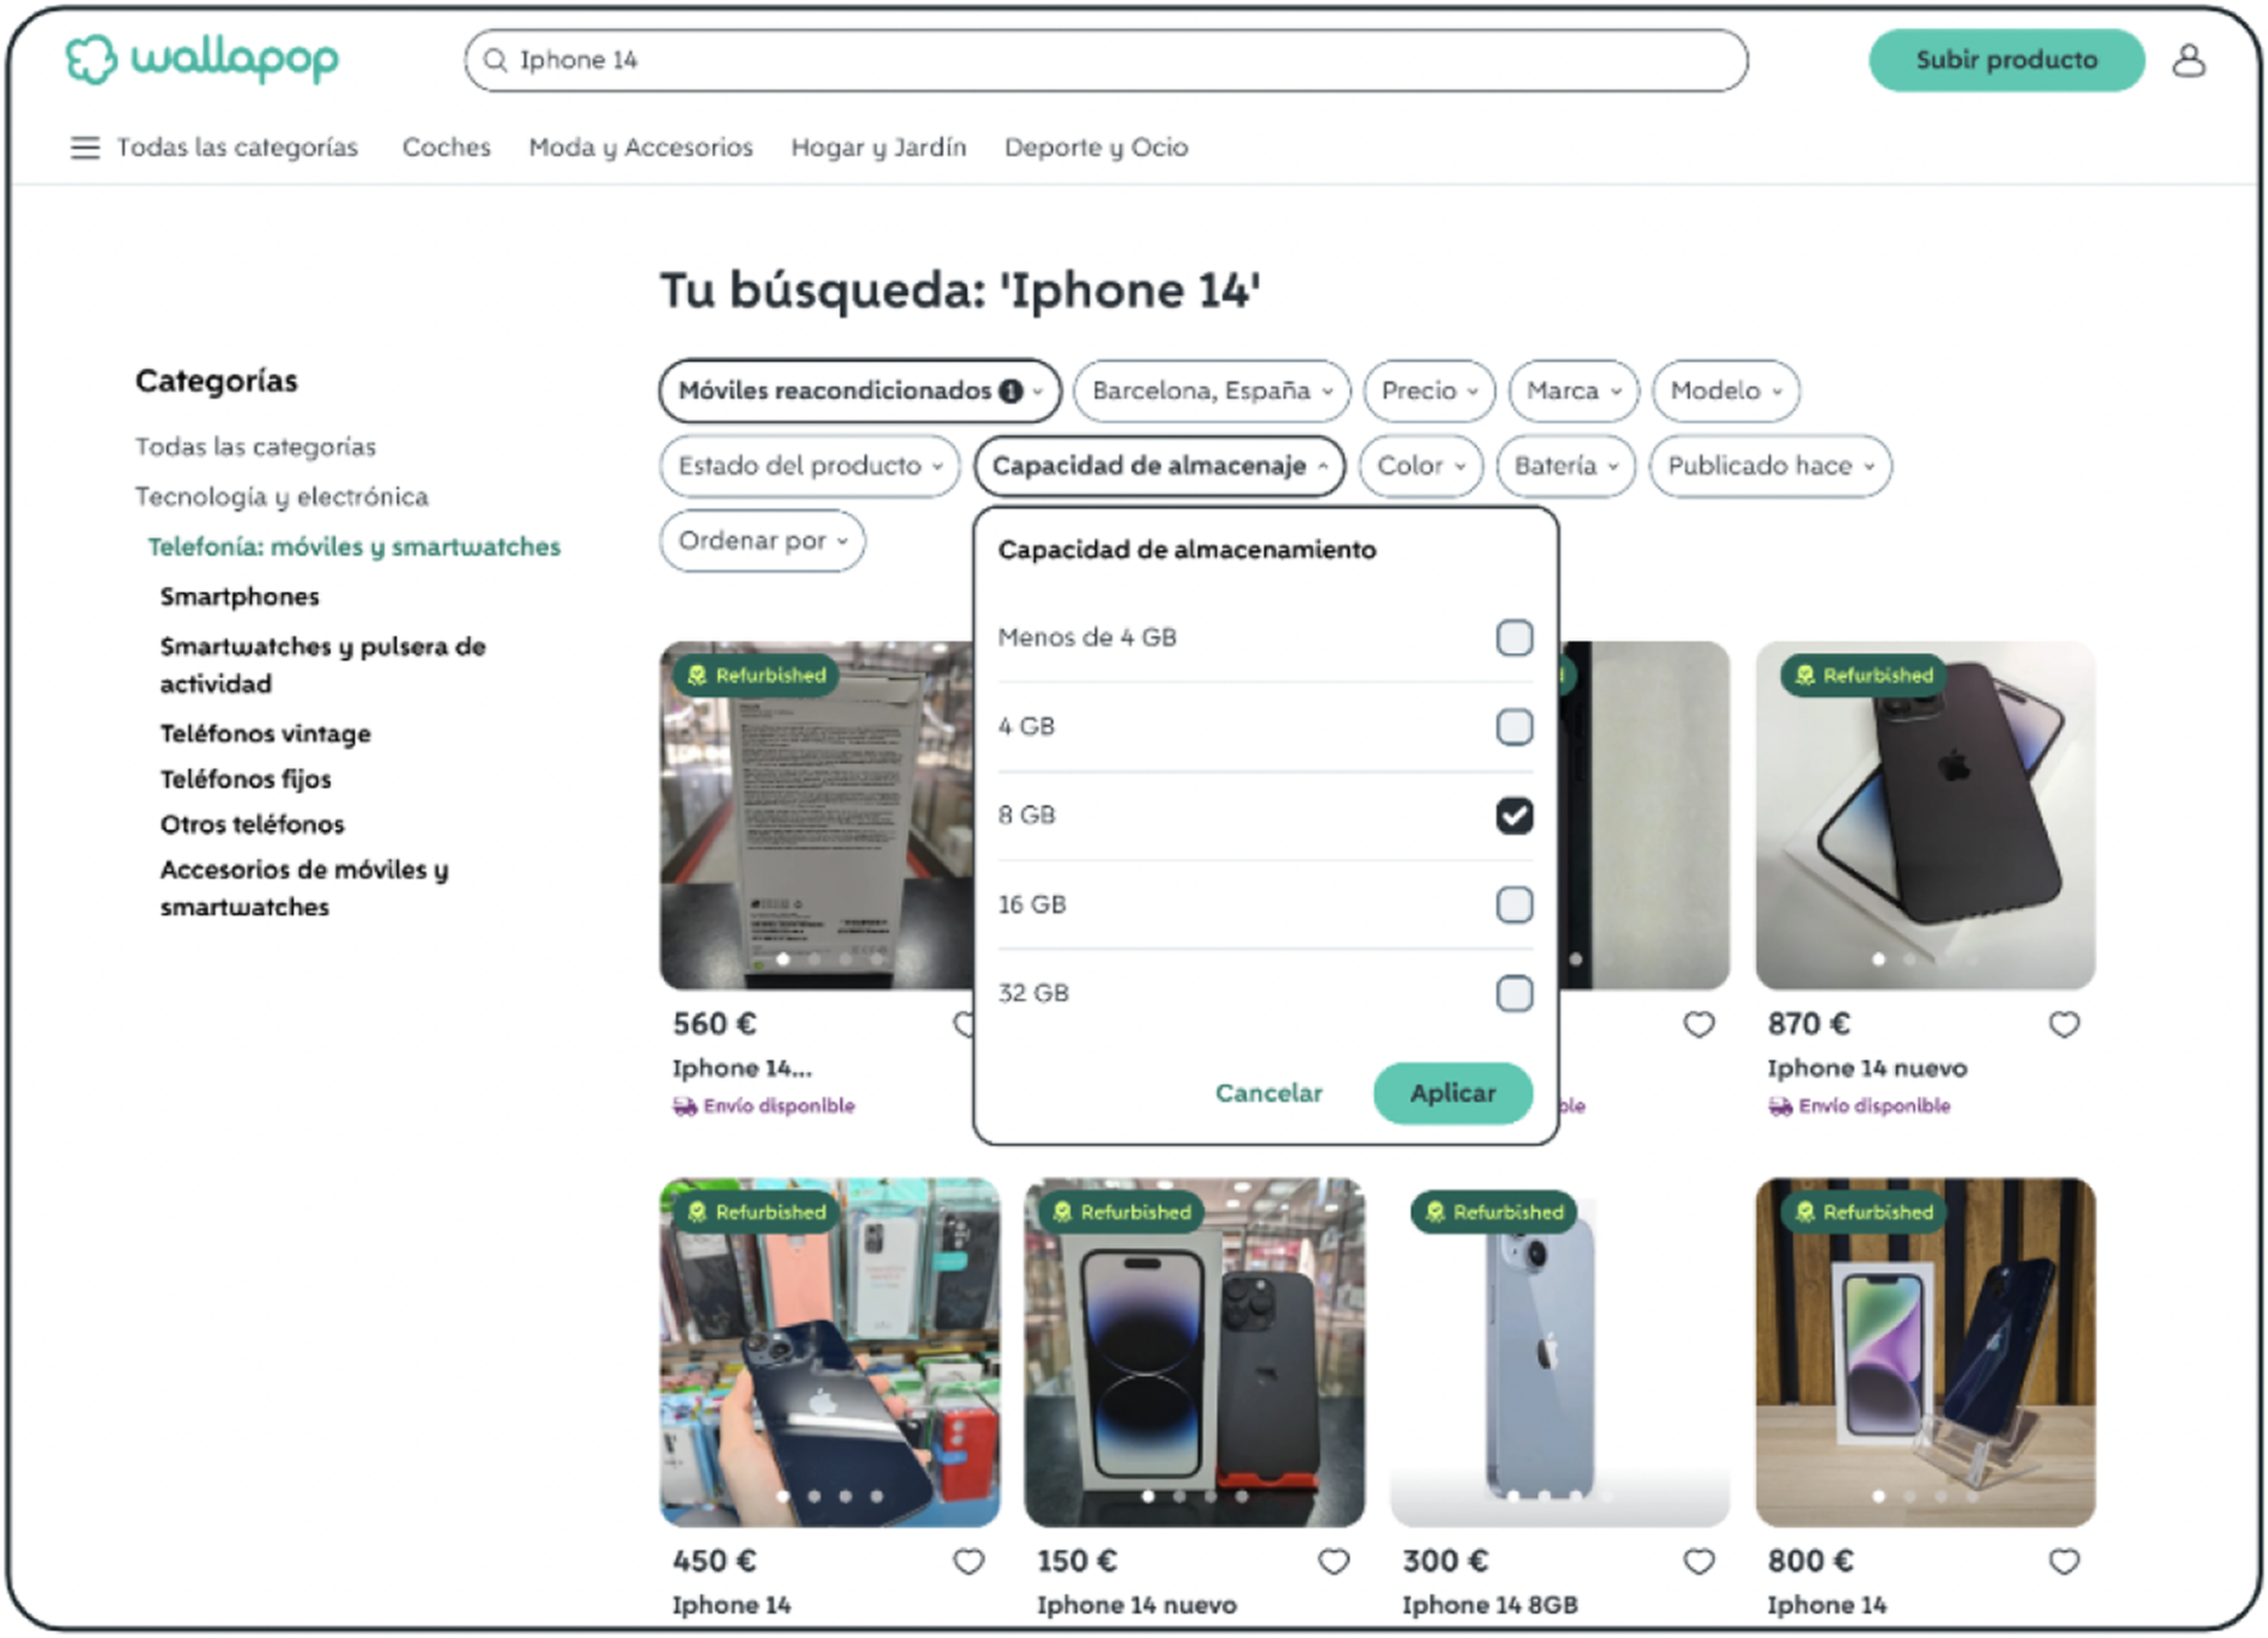Screen dimensions: 2268x1638
Task: Check the 16 GB storage option
Action: pos(1513,905)
